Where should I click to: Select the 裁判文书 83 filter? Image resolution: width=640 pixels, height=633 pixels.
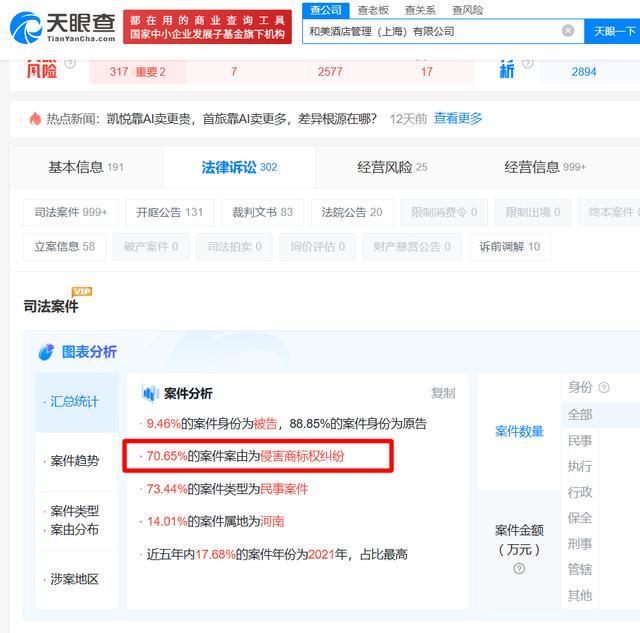pos(262,212)
